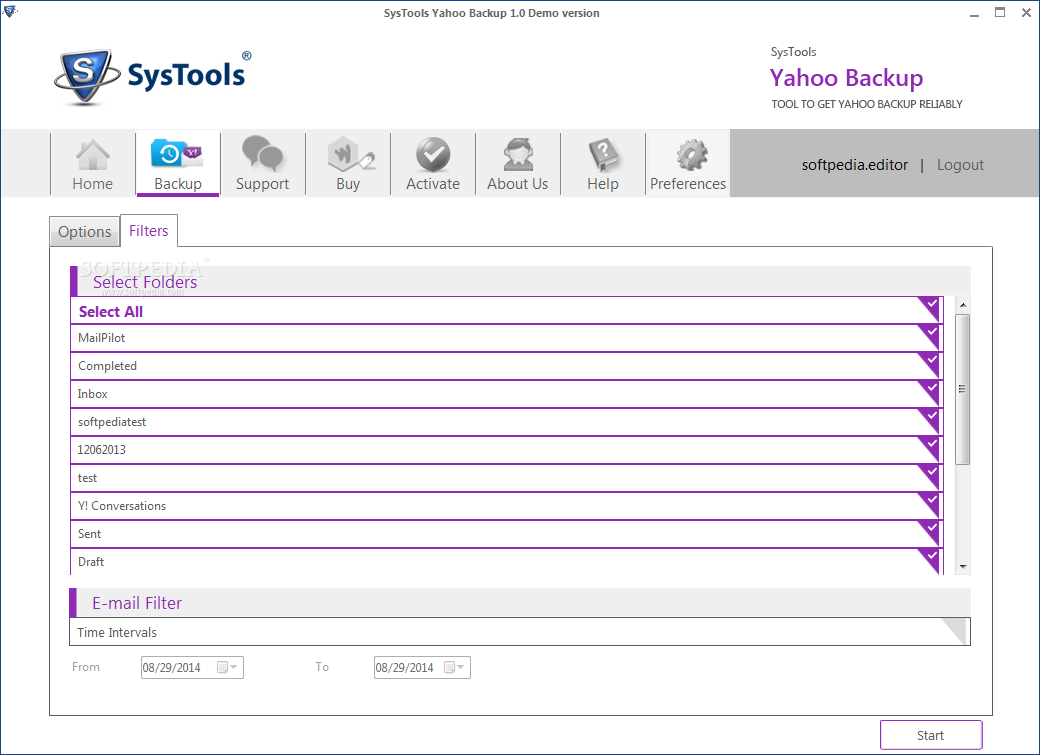
Task: Select the MailPilot folder name
Action: coord(101,338)
